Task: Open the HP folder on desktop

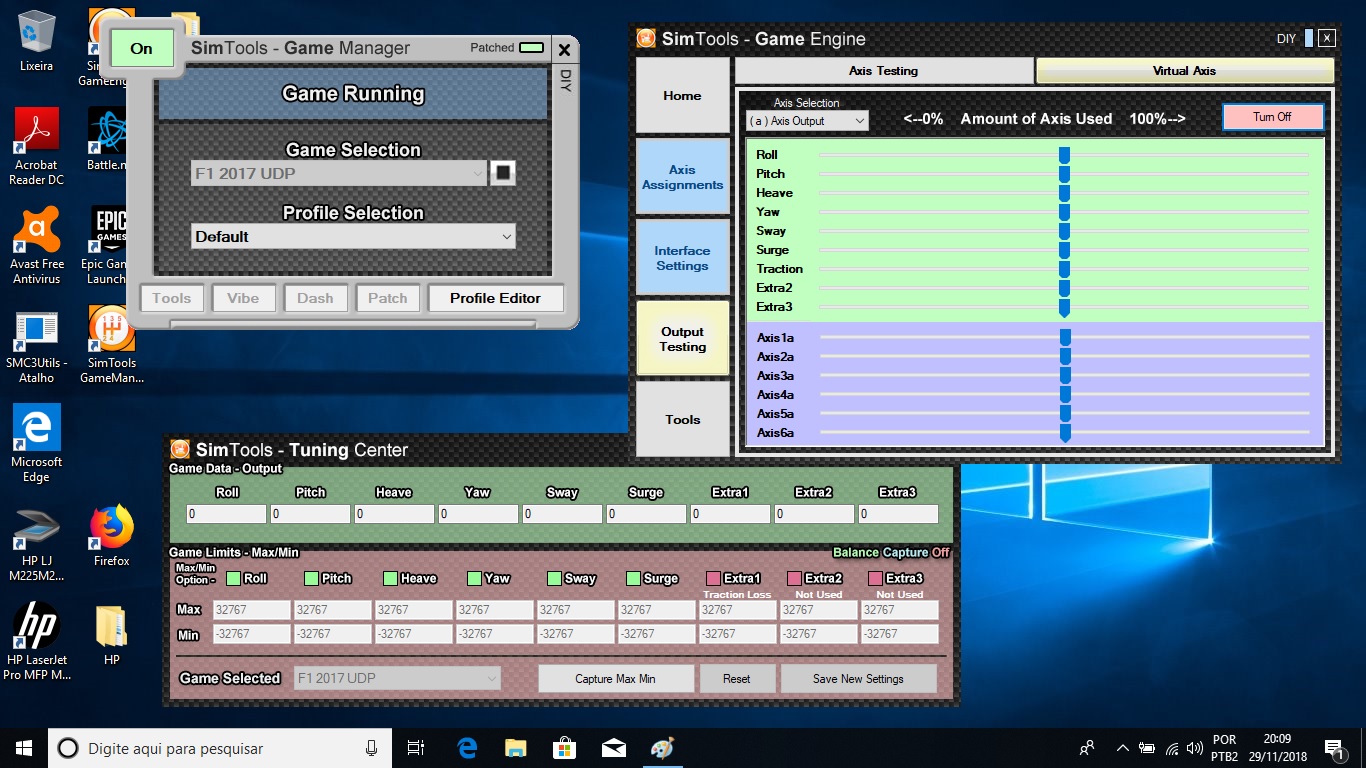Action: coord(112,636)
